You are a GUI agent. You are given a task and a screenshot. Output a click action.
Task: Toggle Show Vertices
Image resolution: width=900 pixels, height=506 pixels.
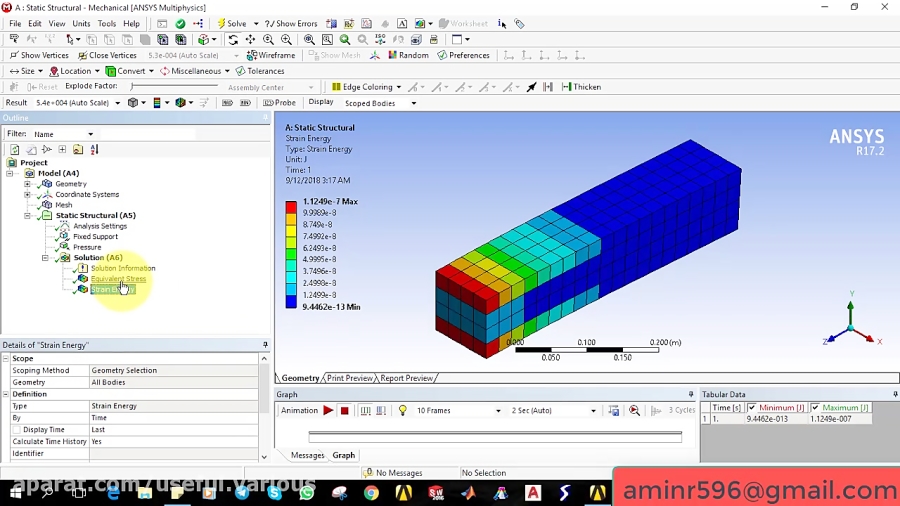(x=39, y=56)
